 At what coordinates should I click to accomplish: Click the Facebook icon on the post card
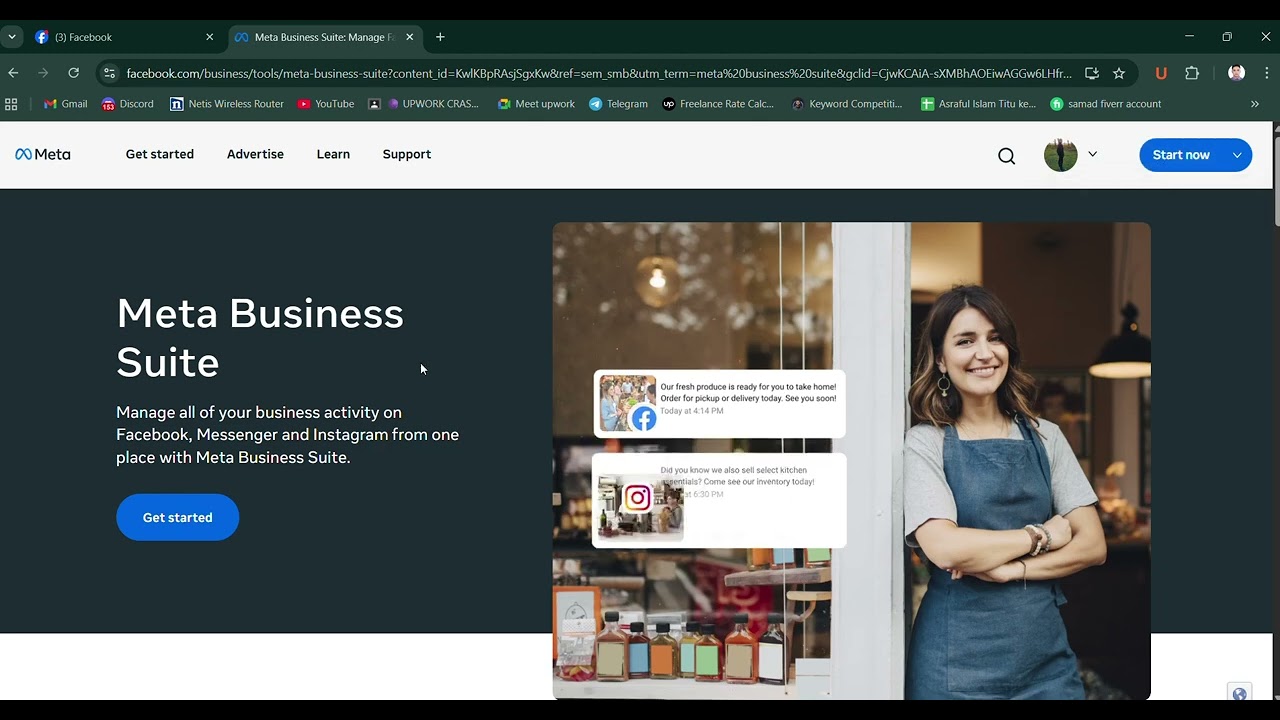point(644,418)
